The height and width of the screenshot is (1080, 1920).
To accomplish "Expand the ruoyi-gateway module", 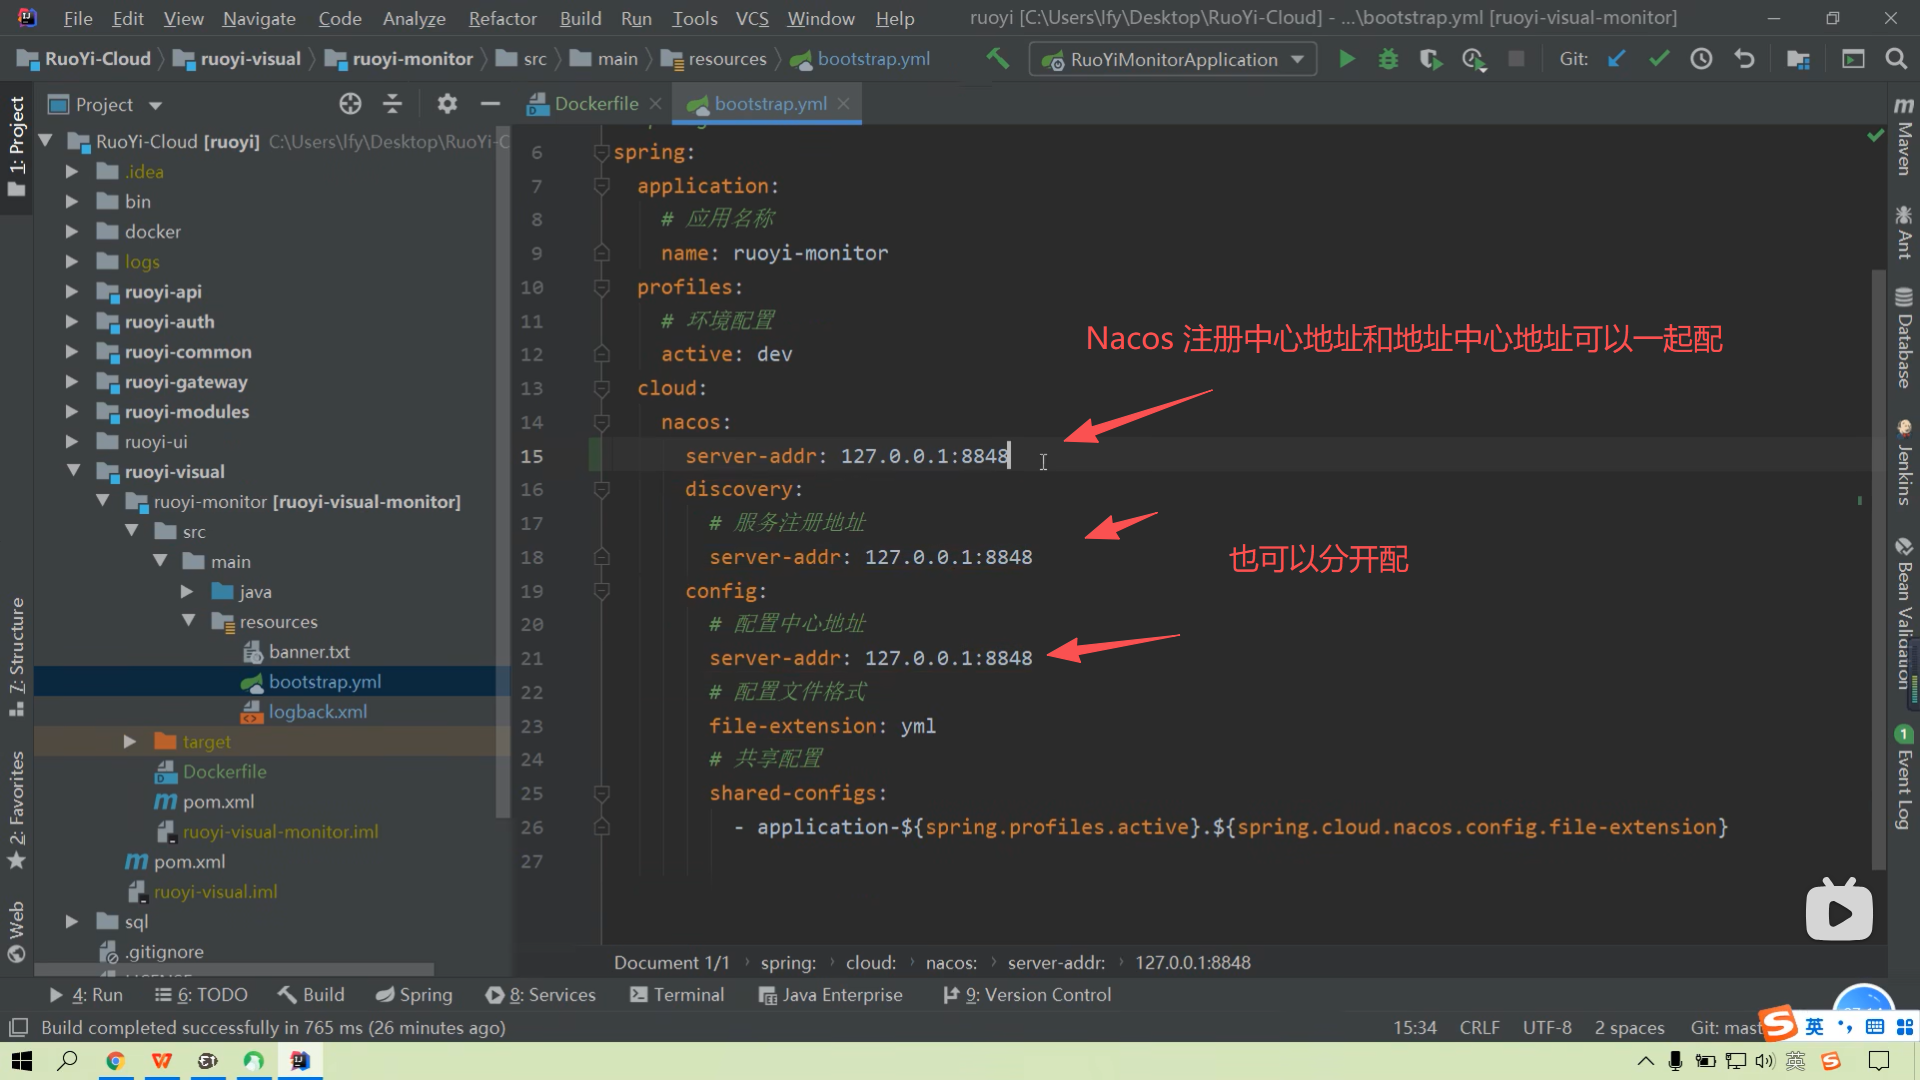I will point(71,381).
